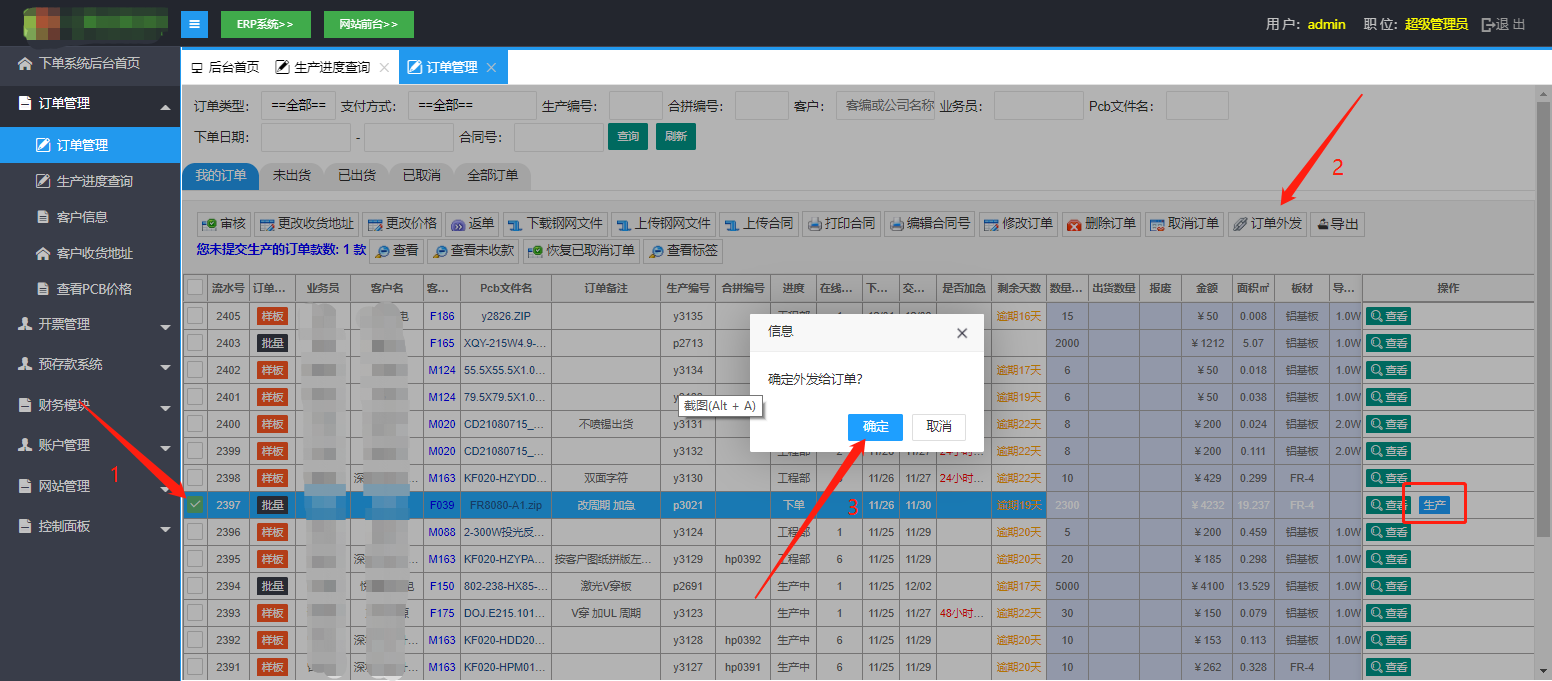Click the 审核 toolbar button

pos(223,224)
